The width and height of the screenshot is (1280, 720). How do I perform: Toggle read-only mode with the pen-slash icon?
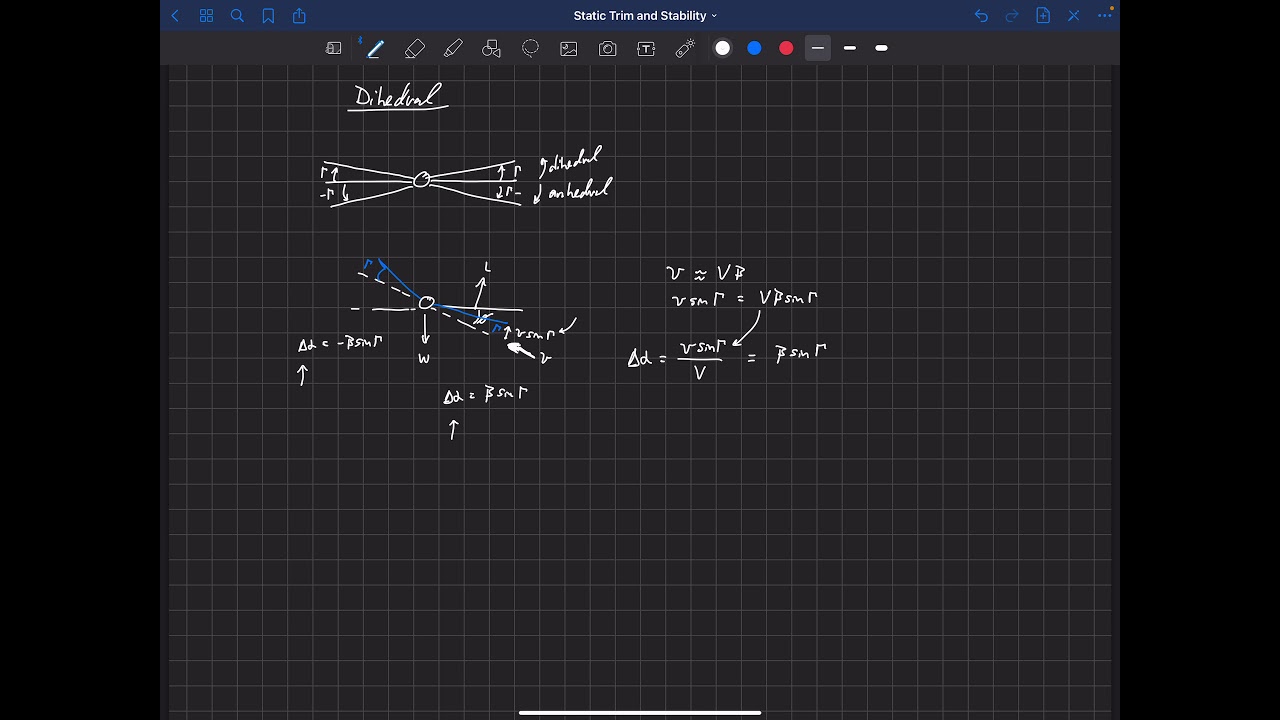click(1074, 16)
